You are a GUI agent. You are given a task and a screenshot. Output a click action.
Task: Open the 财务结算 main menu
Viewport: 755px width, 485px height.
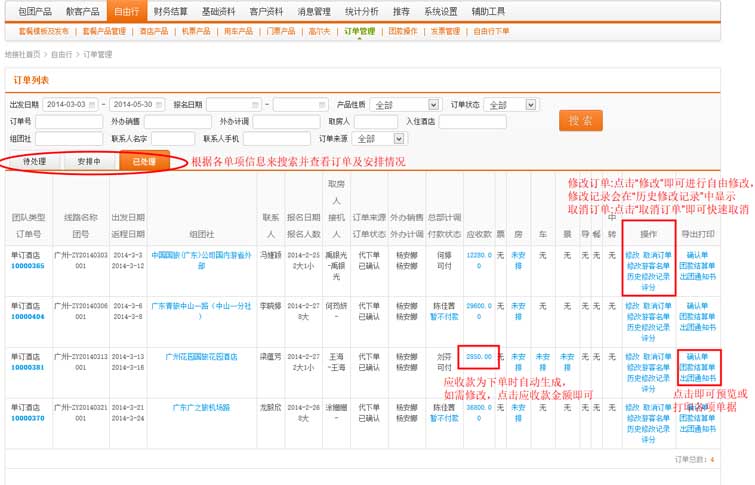pos(170,12)
